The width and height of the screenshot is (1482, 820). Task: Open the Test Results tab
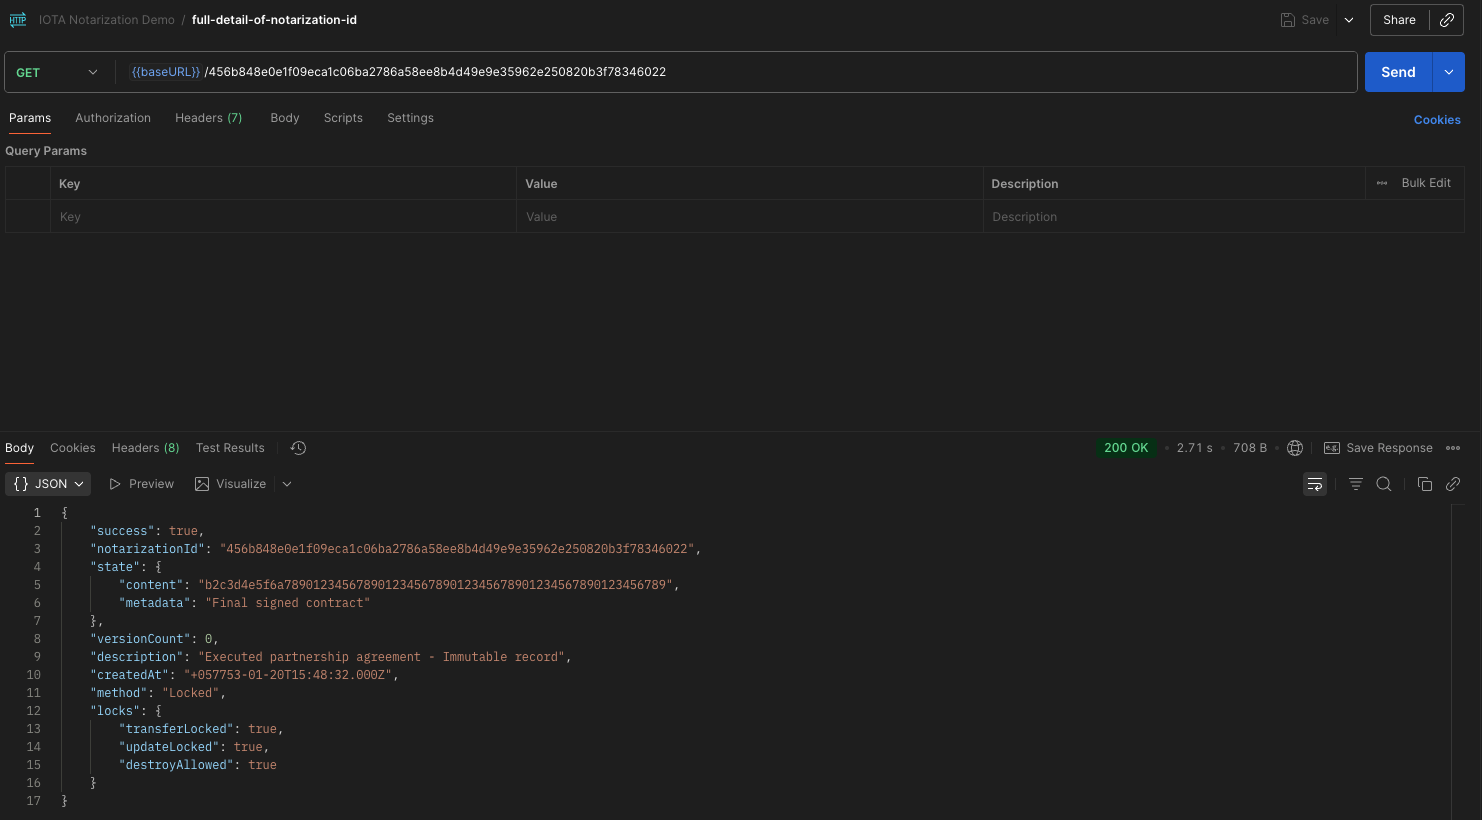pyautogui.click(x=230, y=448)
